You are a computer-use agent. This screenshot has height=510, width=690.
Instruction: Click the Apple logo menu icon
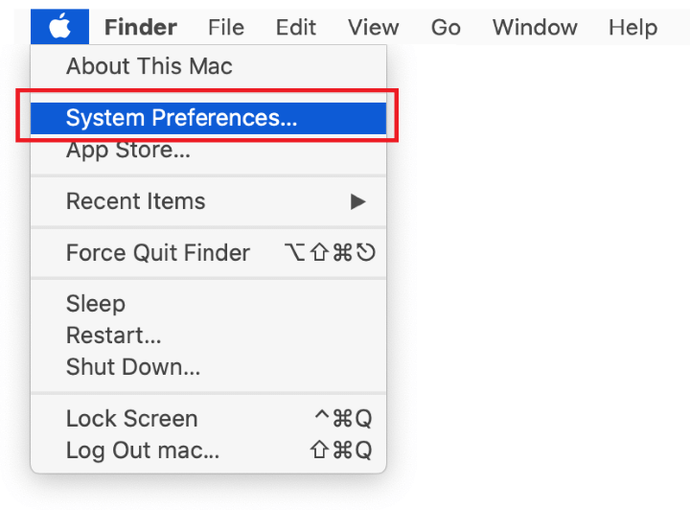click(x=60, y=27)
